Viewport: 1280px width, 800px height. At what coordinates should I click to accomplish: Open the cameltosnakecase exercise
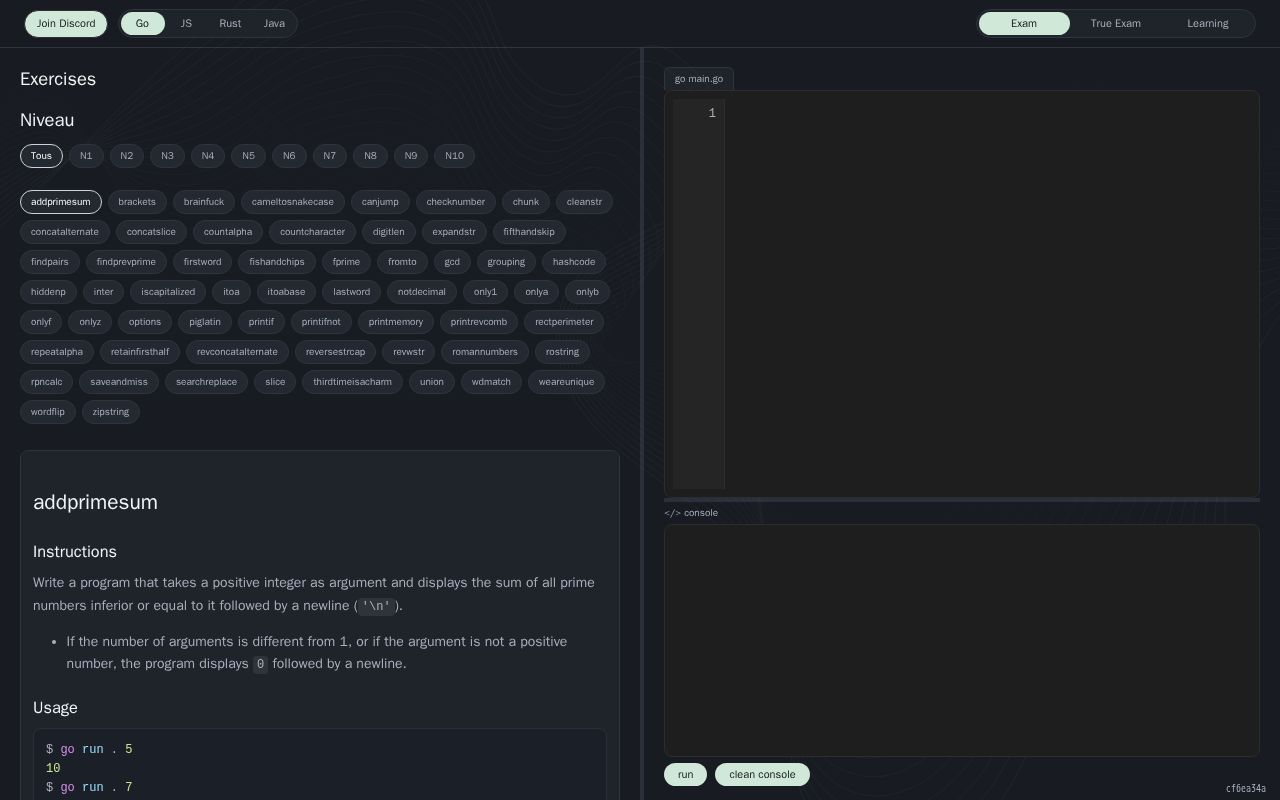point(293,202)
